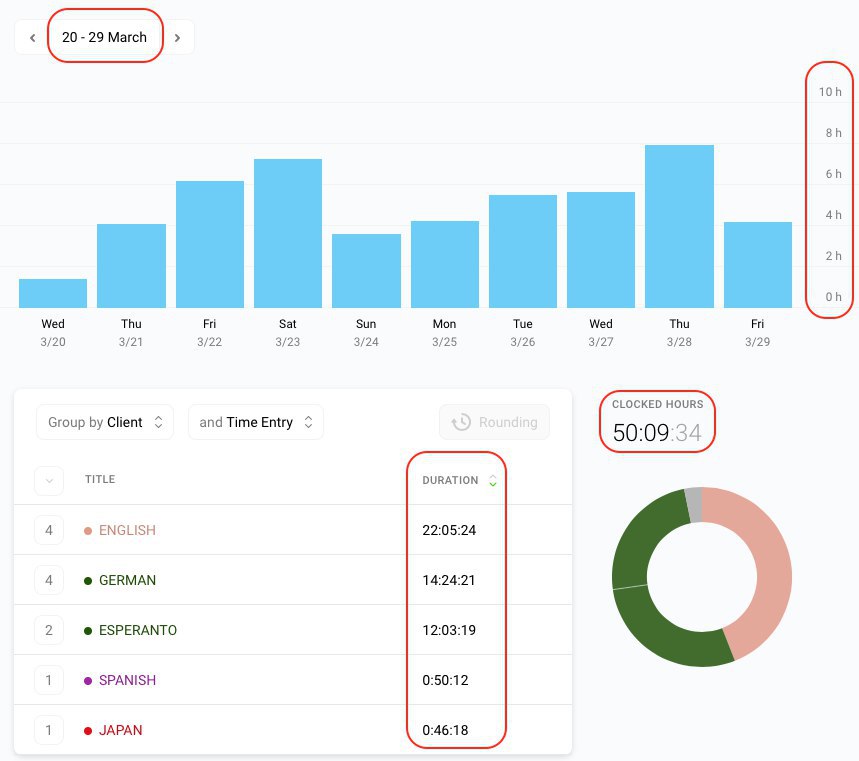This screenshot has height=761, width=859.
Task: Sort by the DURATION column
Action: pos(459,480)
